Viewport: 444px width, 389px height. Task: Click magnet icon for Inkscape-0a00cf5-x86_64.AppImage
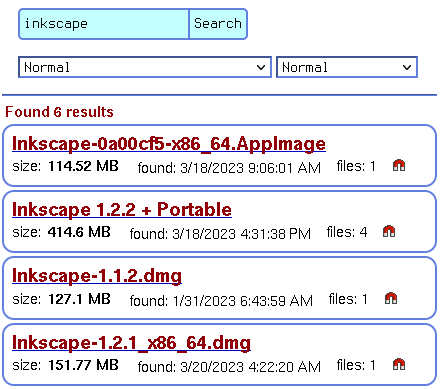[399, 165]
